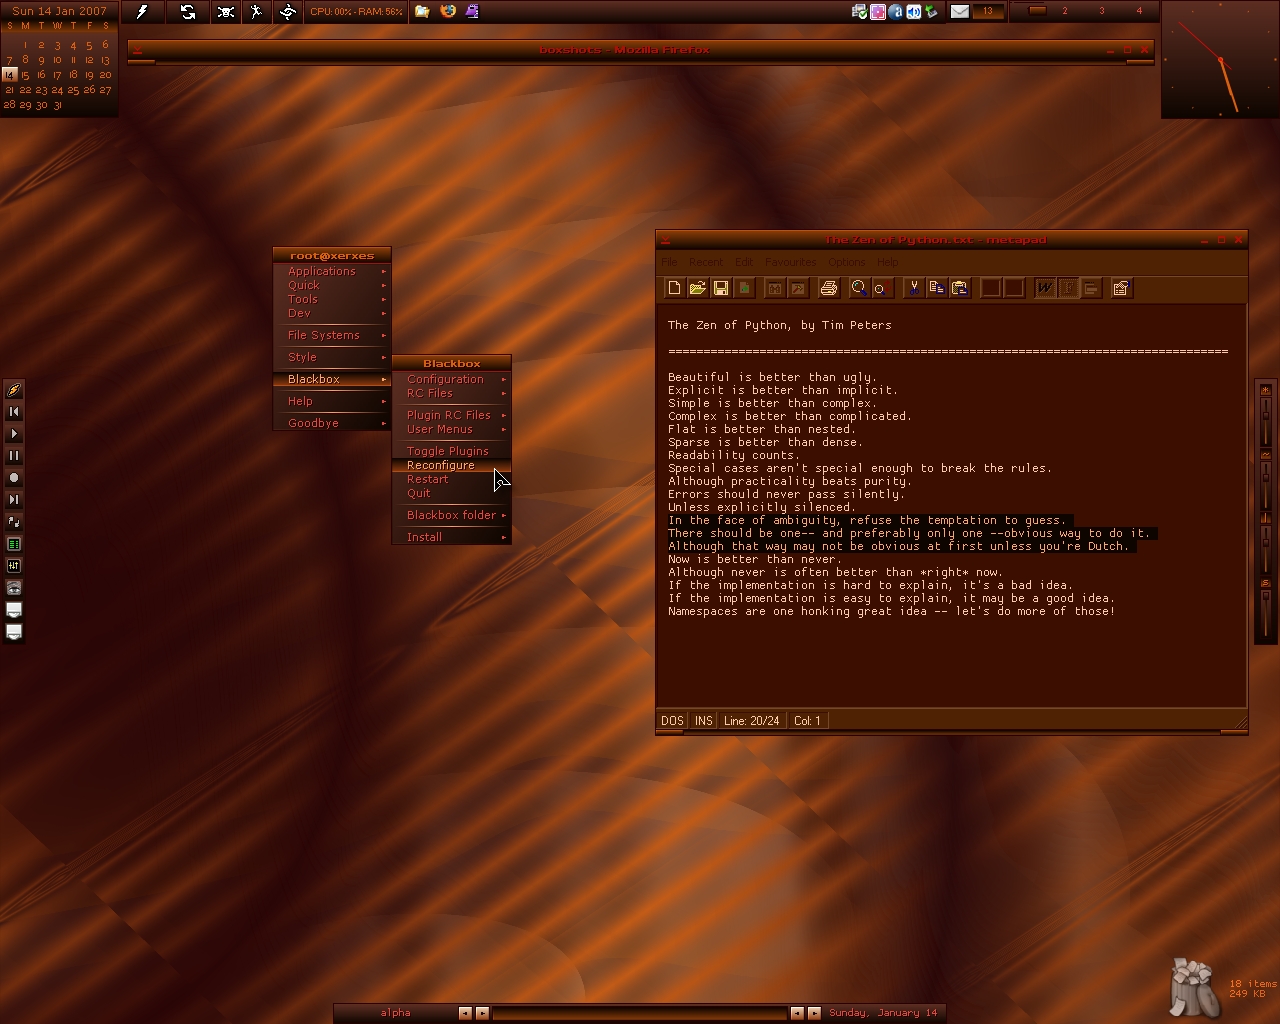
Task: Toggle shuffle icon in left media sidebar
Action: (x=14, y=522)
